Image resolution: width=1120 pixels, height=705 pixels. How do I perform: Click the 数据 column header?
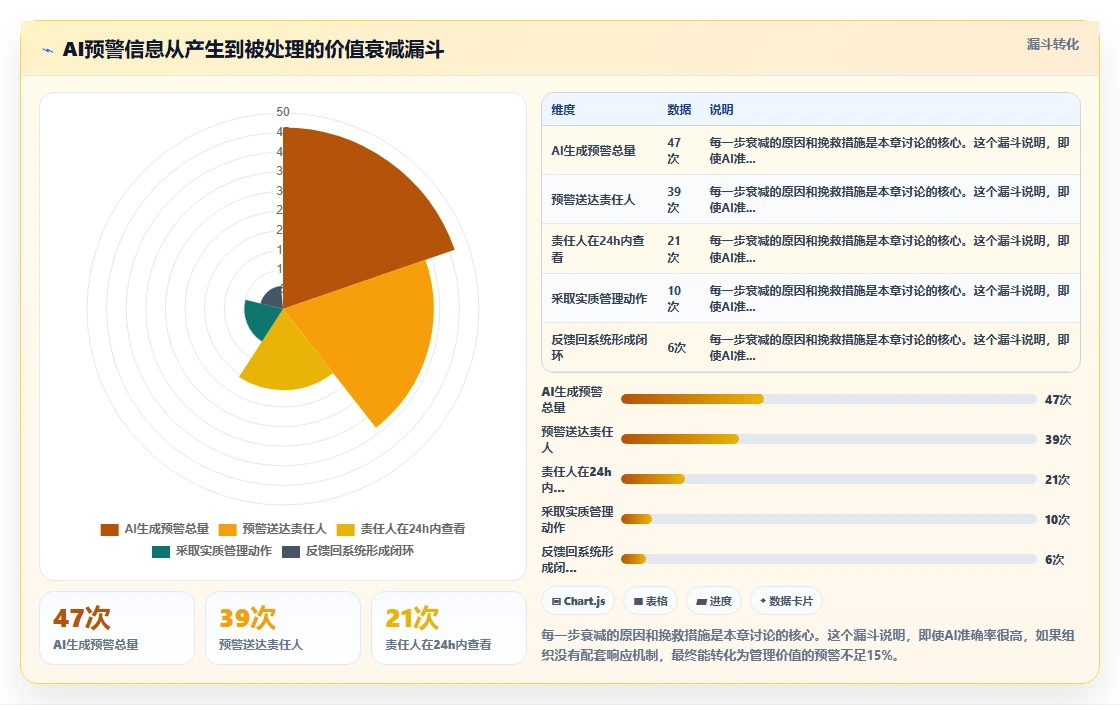point(679,110)
